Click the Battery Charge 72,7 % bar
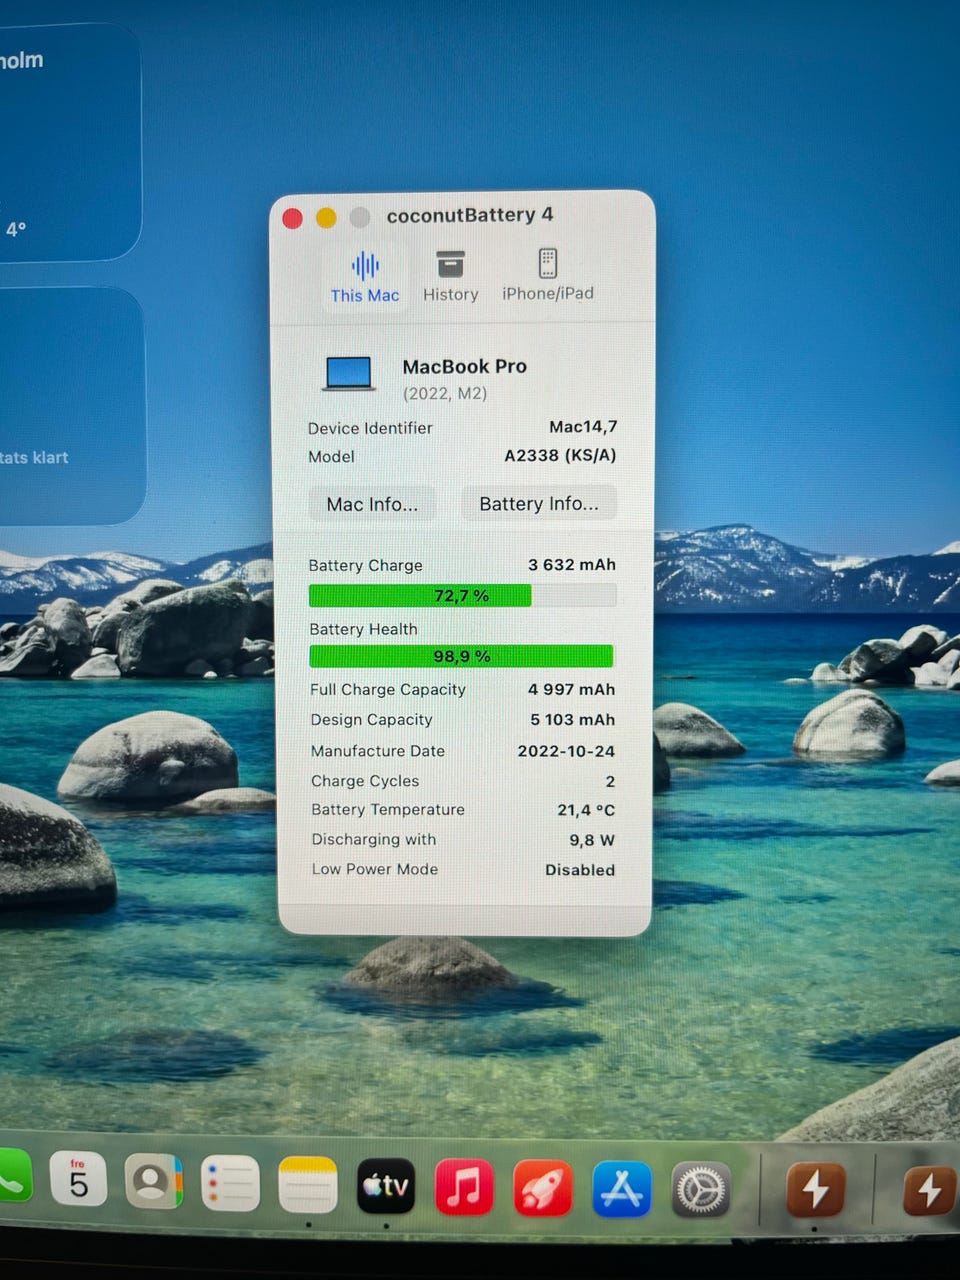Viewport: 960px width, 1280px height. (462, 596)
